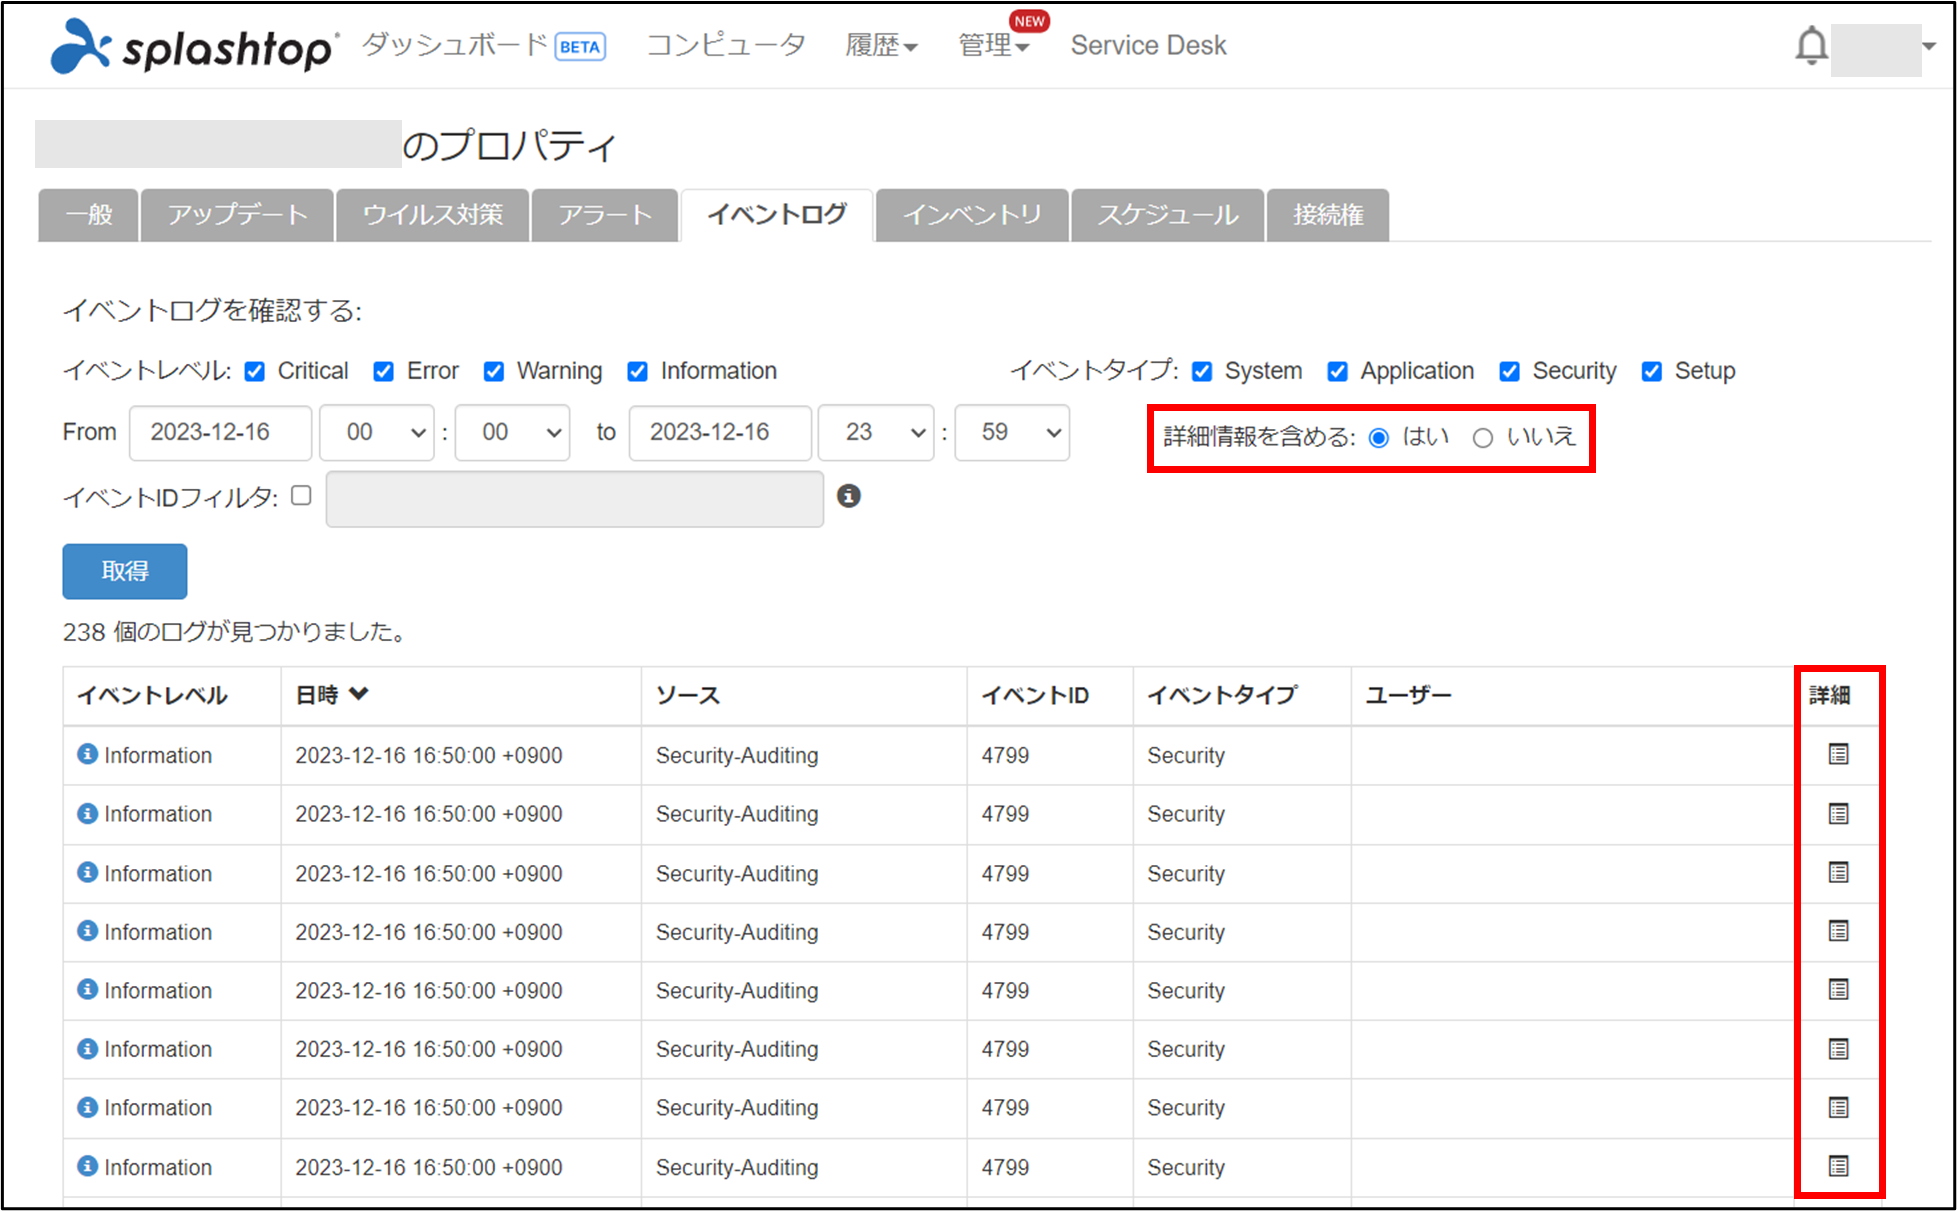Viewport: 1957px width, 1211px height.
Task: Sort by 日時 using the arrow
Action: tap(360, 694)
